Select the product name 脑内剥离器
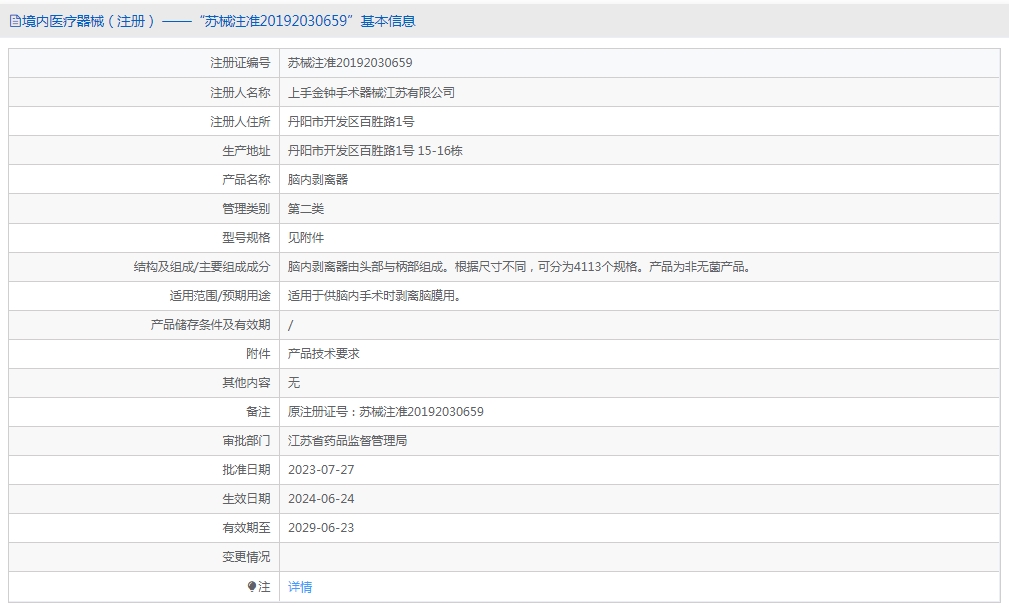Viewport: 1009px width, 612px height. pos(318,180)
